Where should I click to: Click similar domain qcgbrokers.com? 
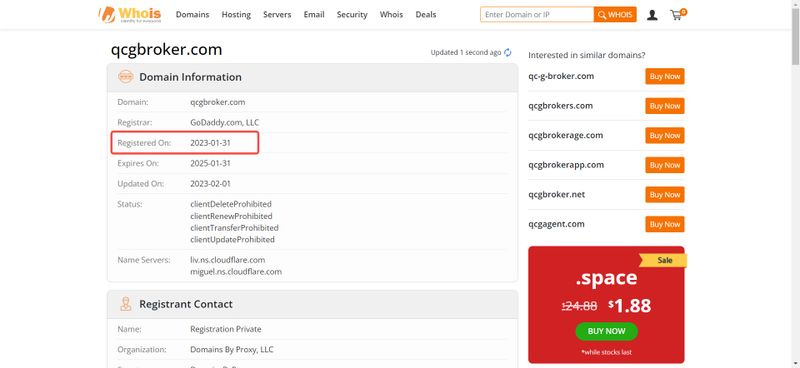(560, 106)
